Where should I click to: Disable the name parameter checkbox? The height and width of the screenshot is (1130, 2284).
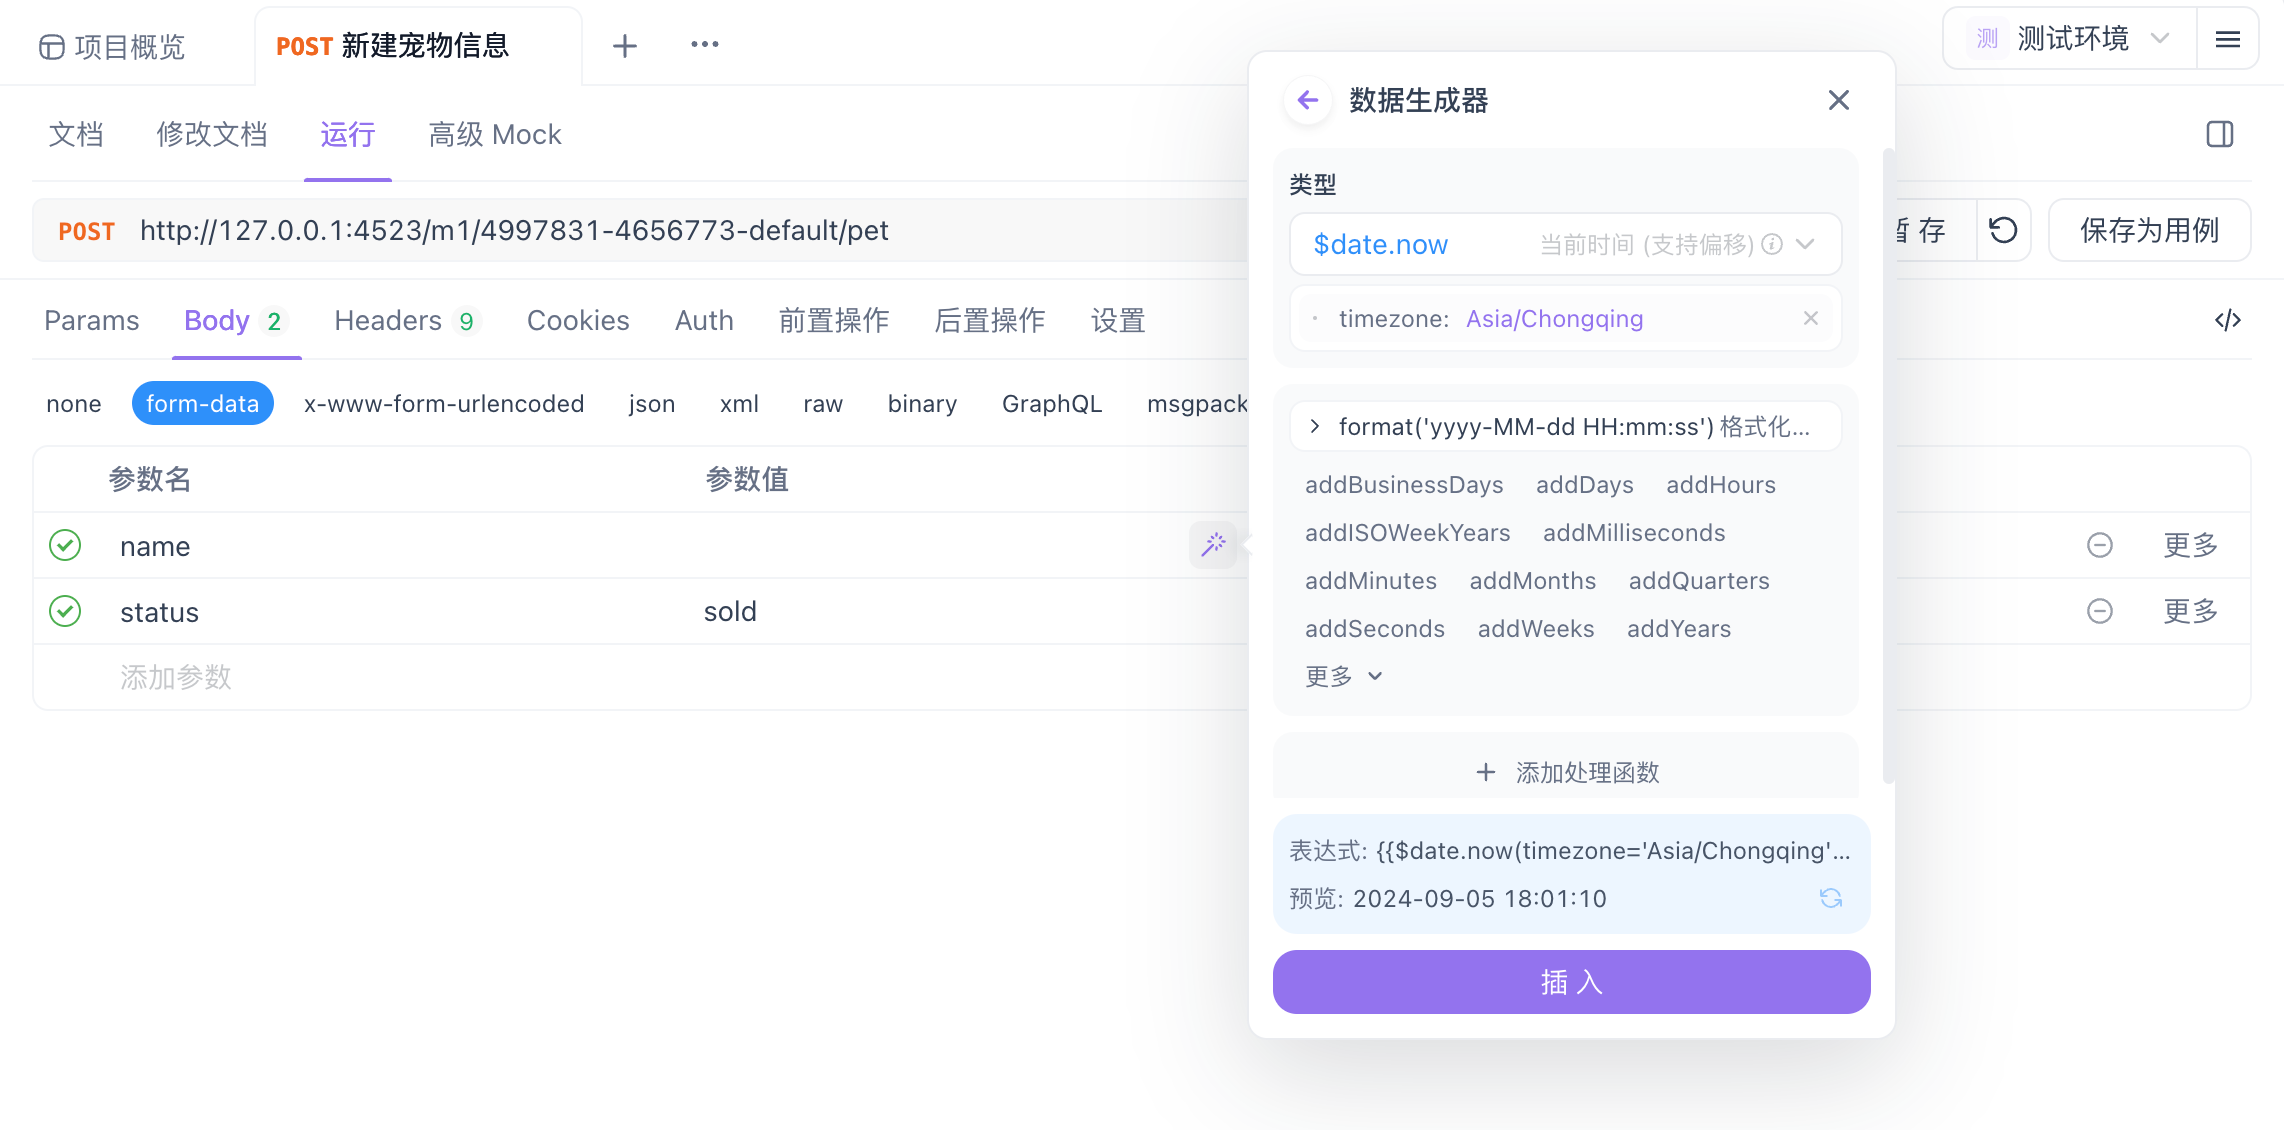(64, 545)
